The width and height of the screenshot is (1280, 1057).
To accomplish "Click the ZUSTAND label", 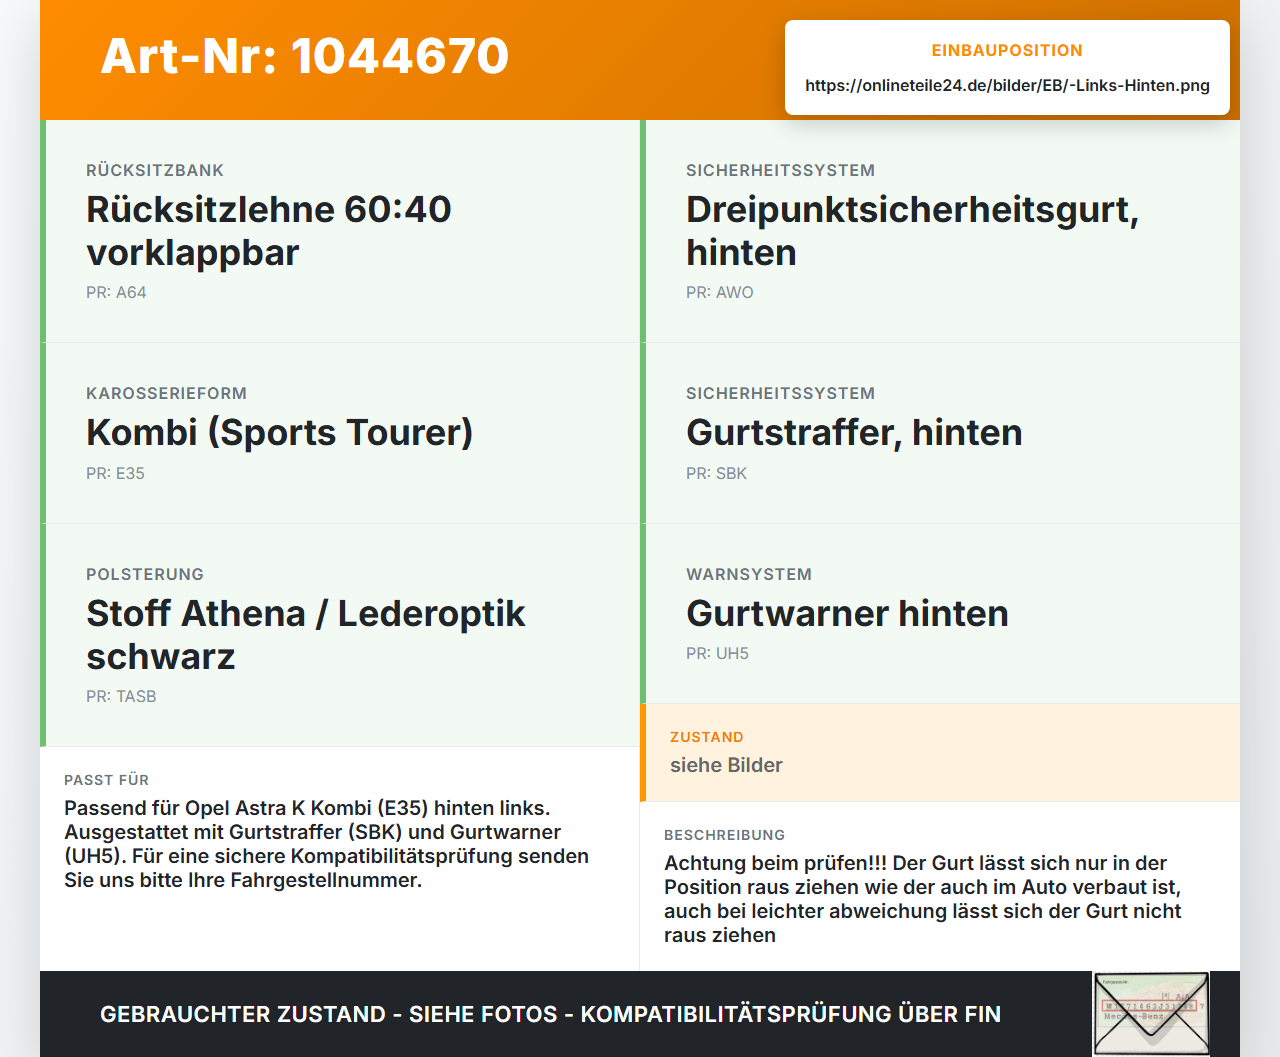I will click(x=707, y=737).
